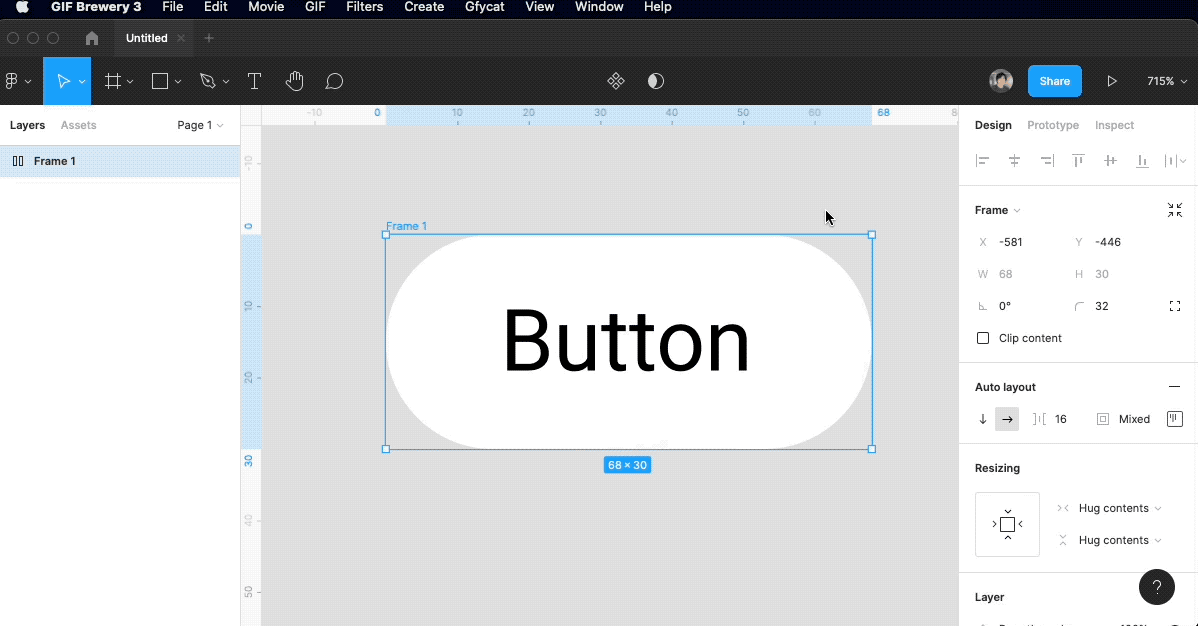Click the Components icon in toolbar

coord(616,81)
